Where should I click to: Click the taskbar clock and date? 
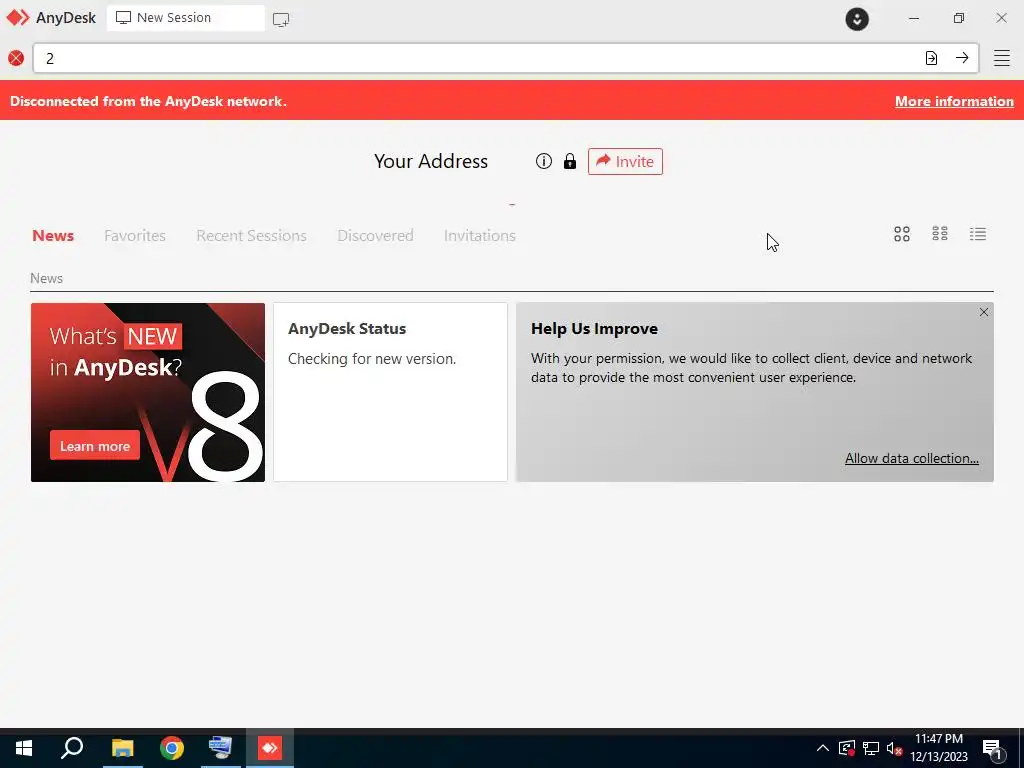click(x=939, y=748)
